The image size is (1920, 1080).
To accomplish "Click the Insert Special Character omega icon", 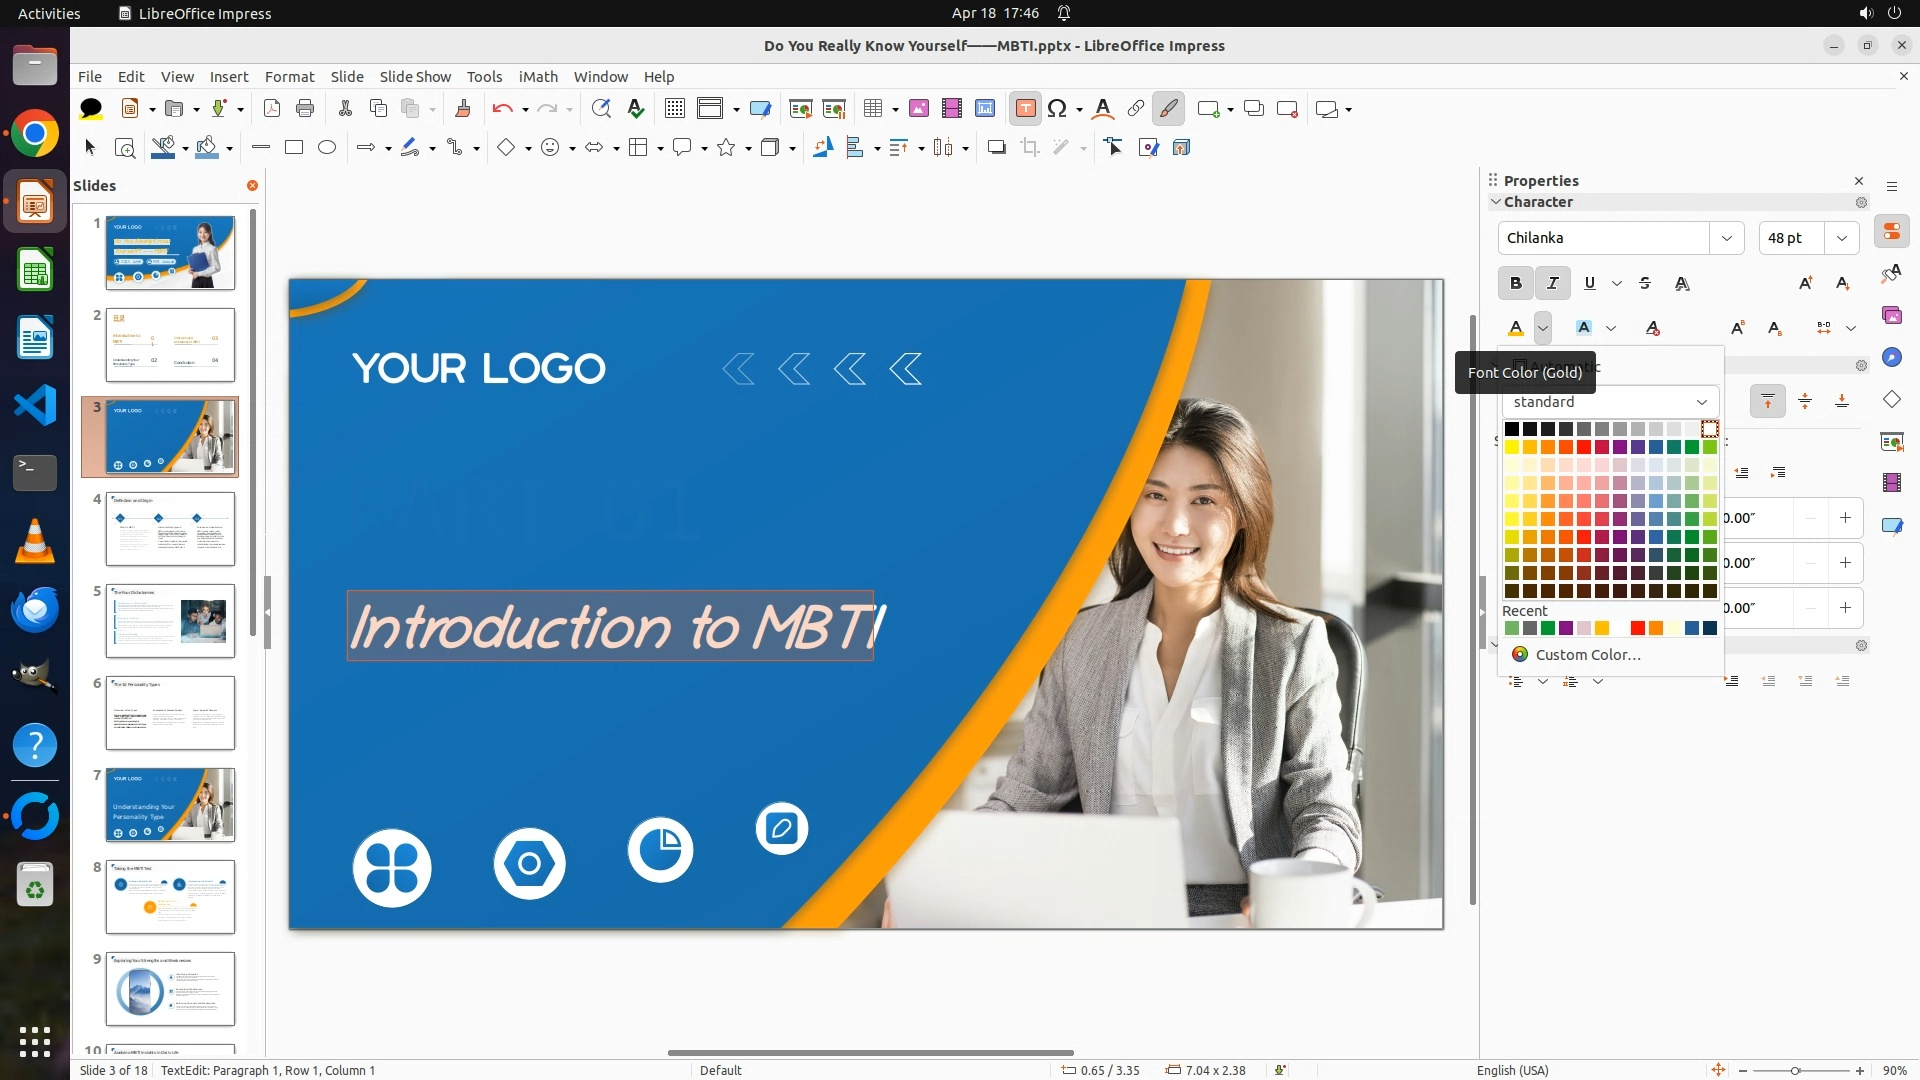I will coord(1057,109).
